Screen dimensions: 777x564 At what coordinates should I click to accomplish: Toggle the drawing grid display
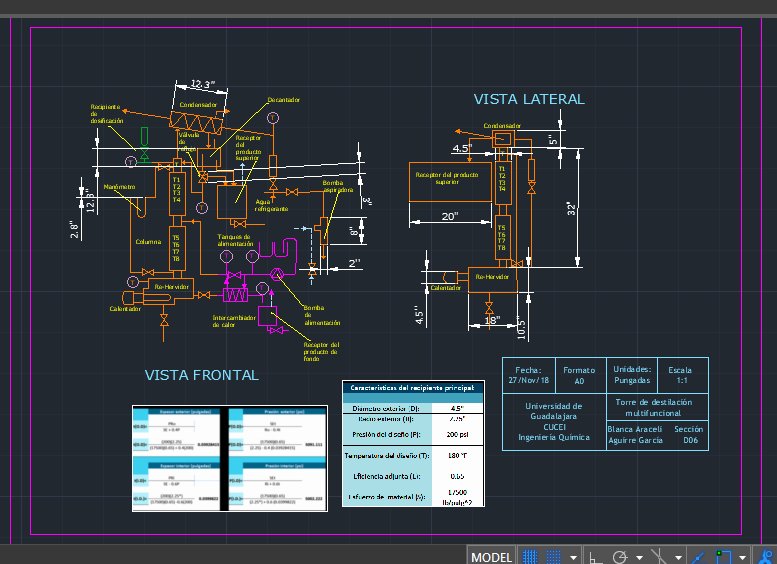click(x=530, y=557)
